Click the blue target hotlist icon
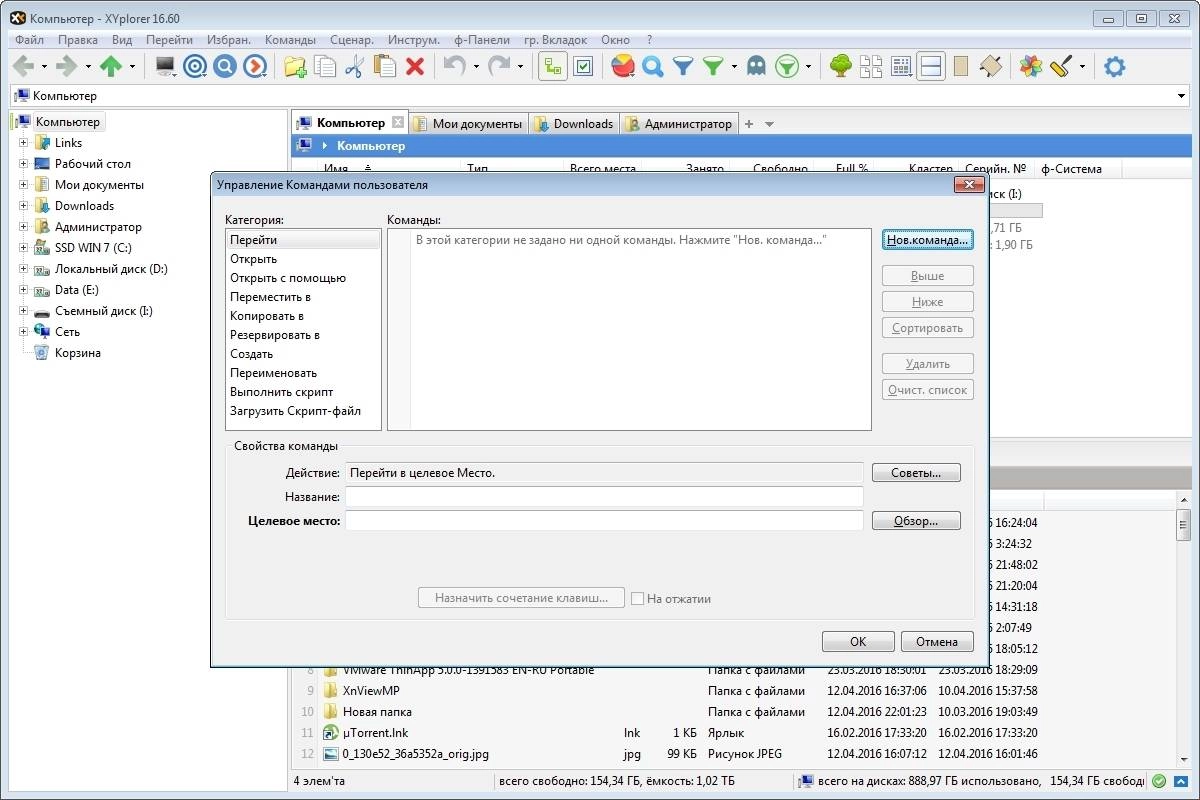The height and width of the screenshot is (800, 1200). pos(196,67)
